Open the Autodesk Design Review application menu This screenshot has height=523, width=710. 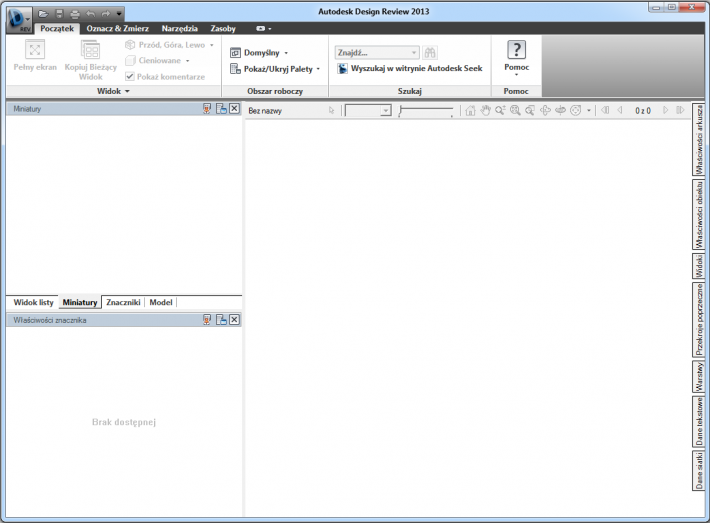coord(19,20)
